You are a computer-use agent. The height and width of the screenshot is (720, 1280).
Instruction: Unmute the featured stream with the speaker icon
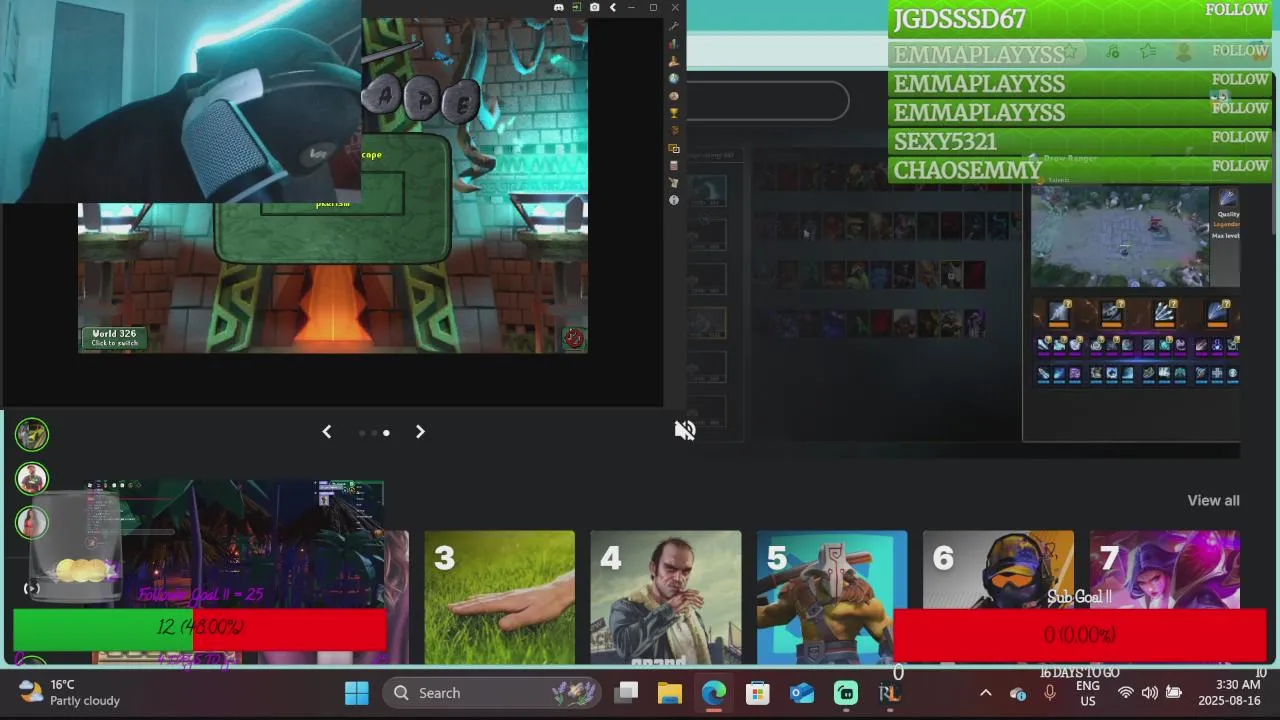click(x=685, y=430)
